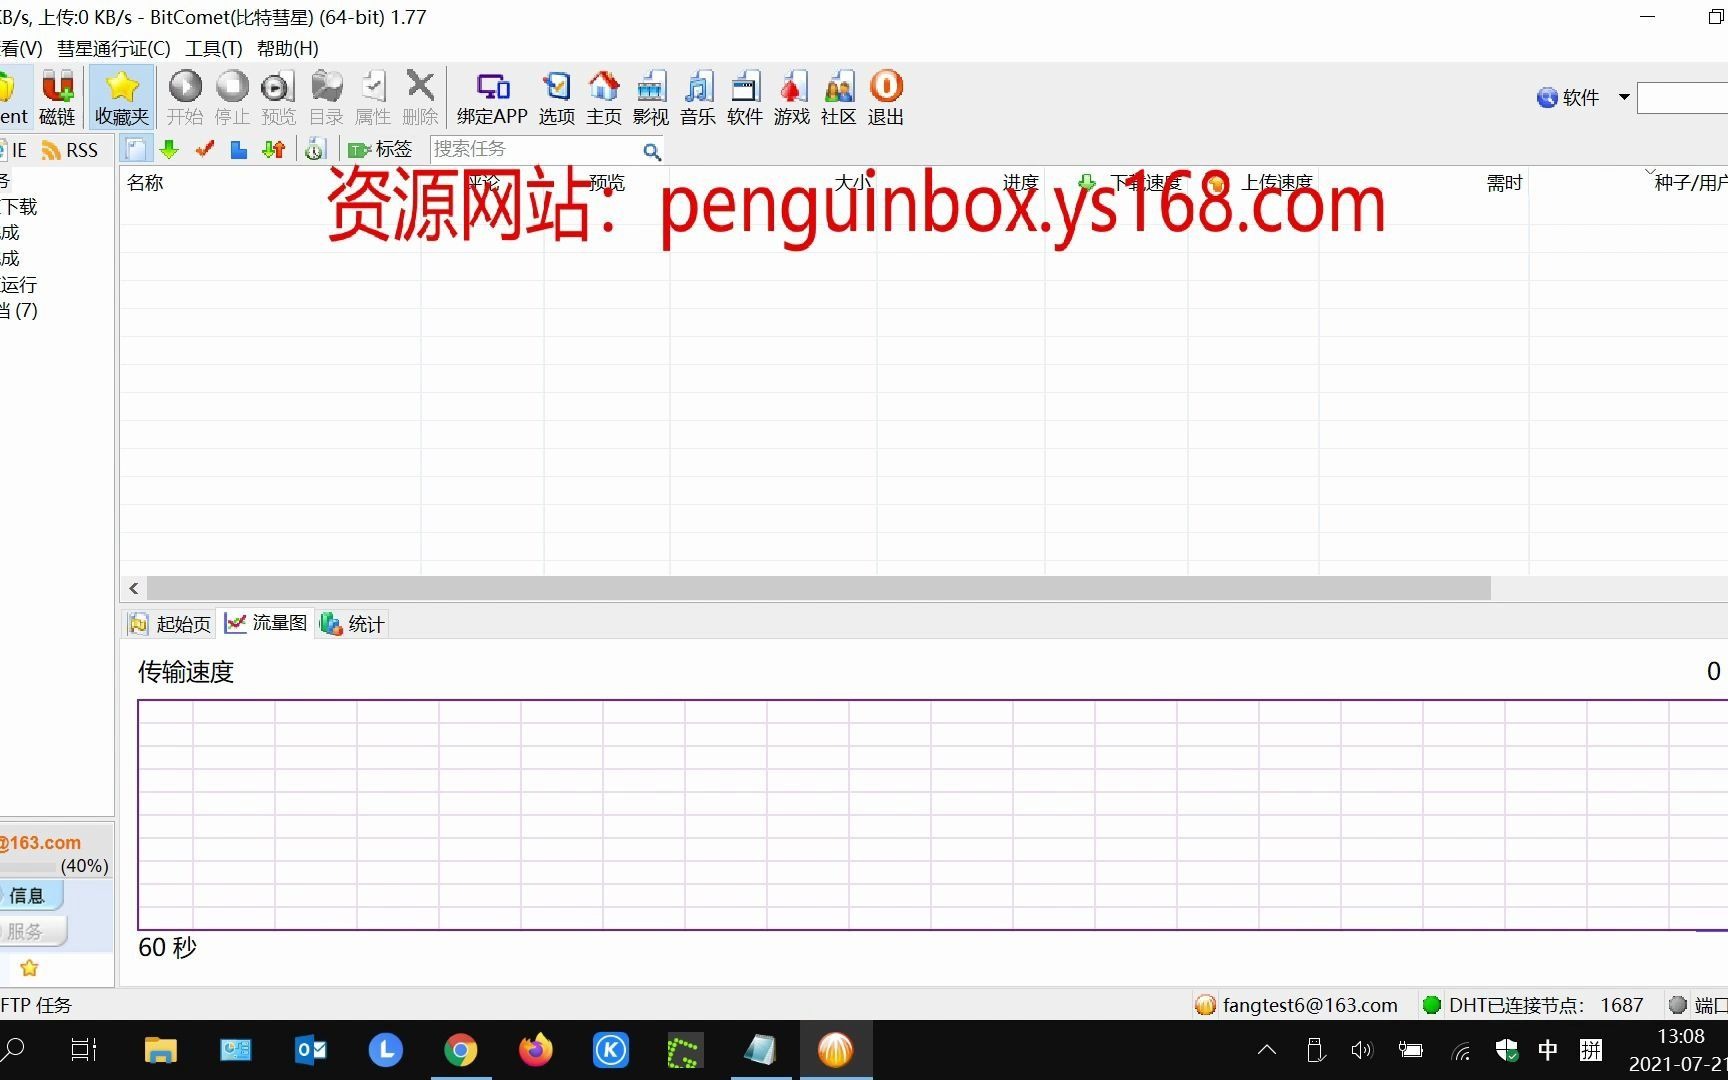Click BitComet icon on the taskbar
This screenshot has width=1728, height=1080.
click(x=835, y=1050)
